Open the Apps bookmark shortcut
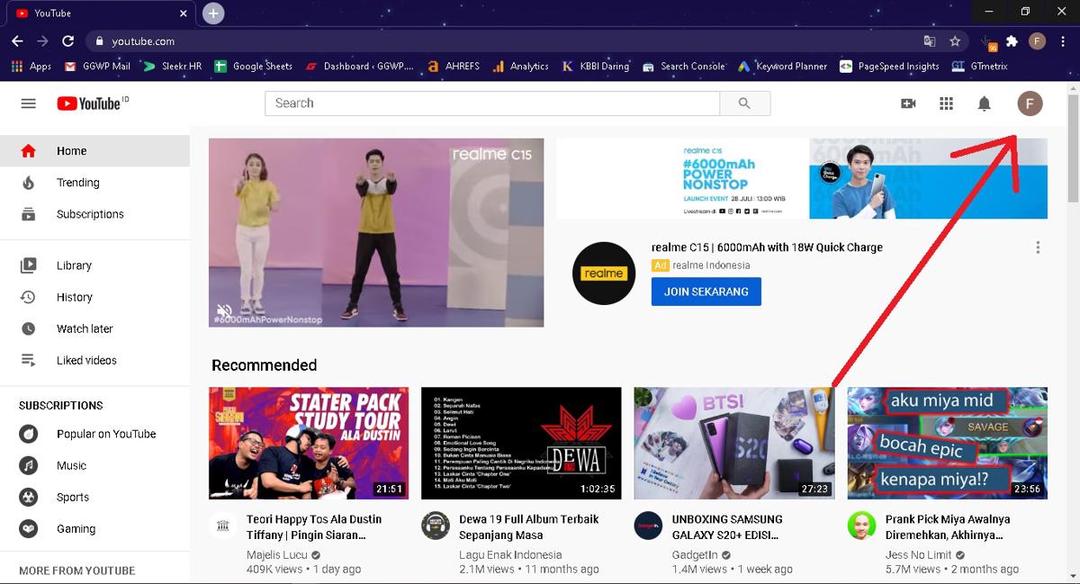1080x584 pixels. click(32, 66)
